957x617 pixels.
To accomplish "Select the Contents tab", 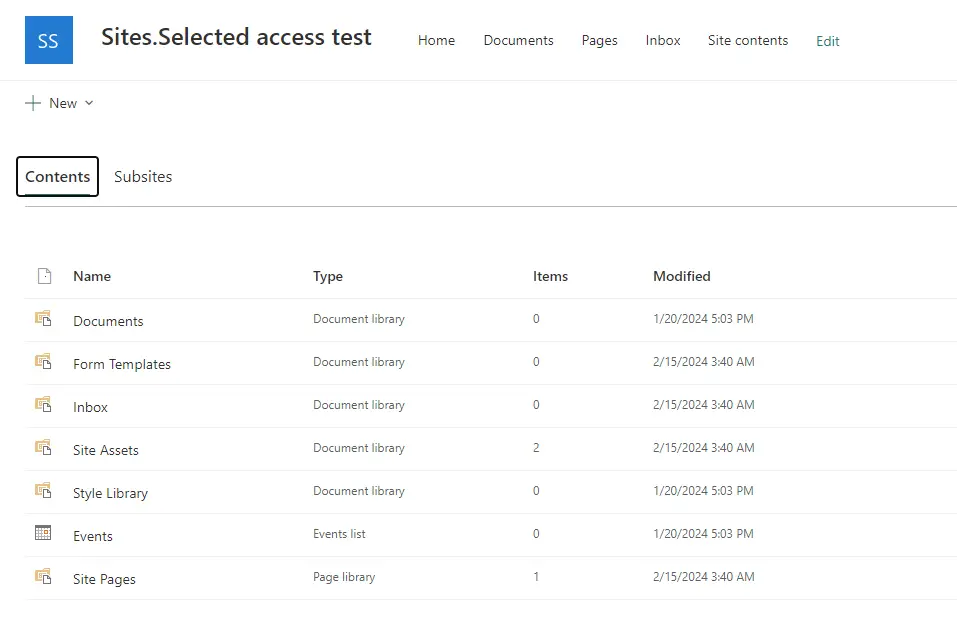I will point(57,177).
